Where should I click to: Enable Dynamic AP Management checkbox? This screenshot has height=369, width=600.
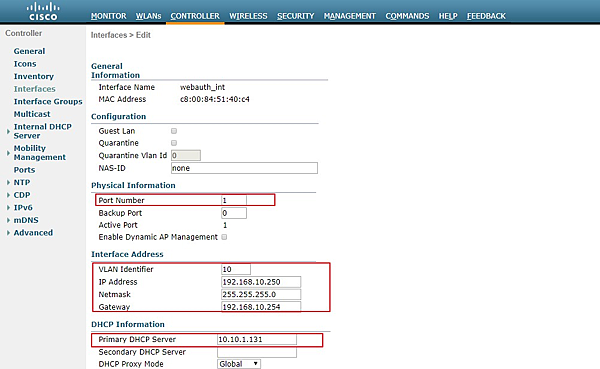(x=224, y=237)
